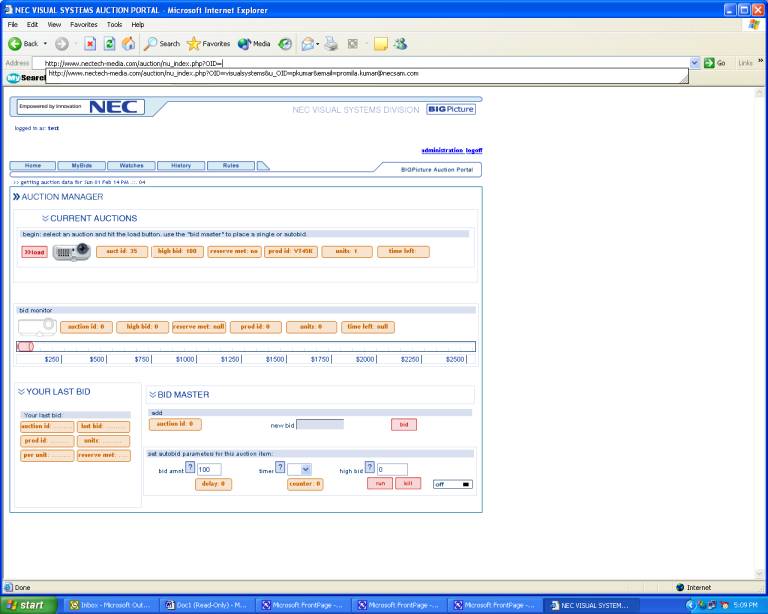Switch to the Watches tab
768x614 pixels.
click(x=132, y=165)
